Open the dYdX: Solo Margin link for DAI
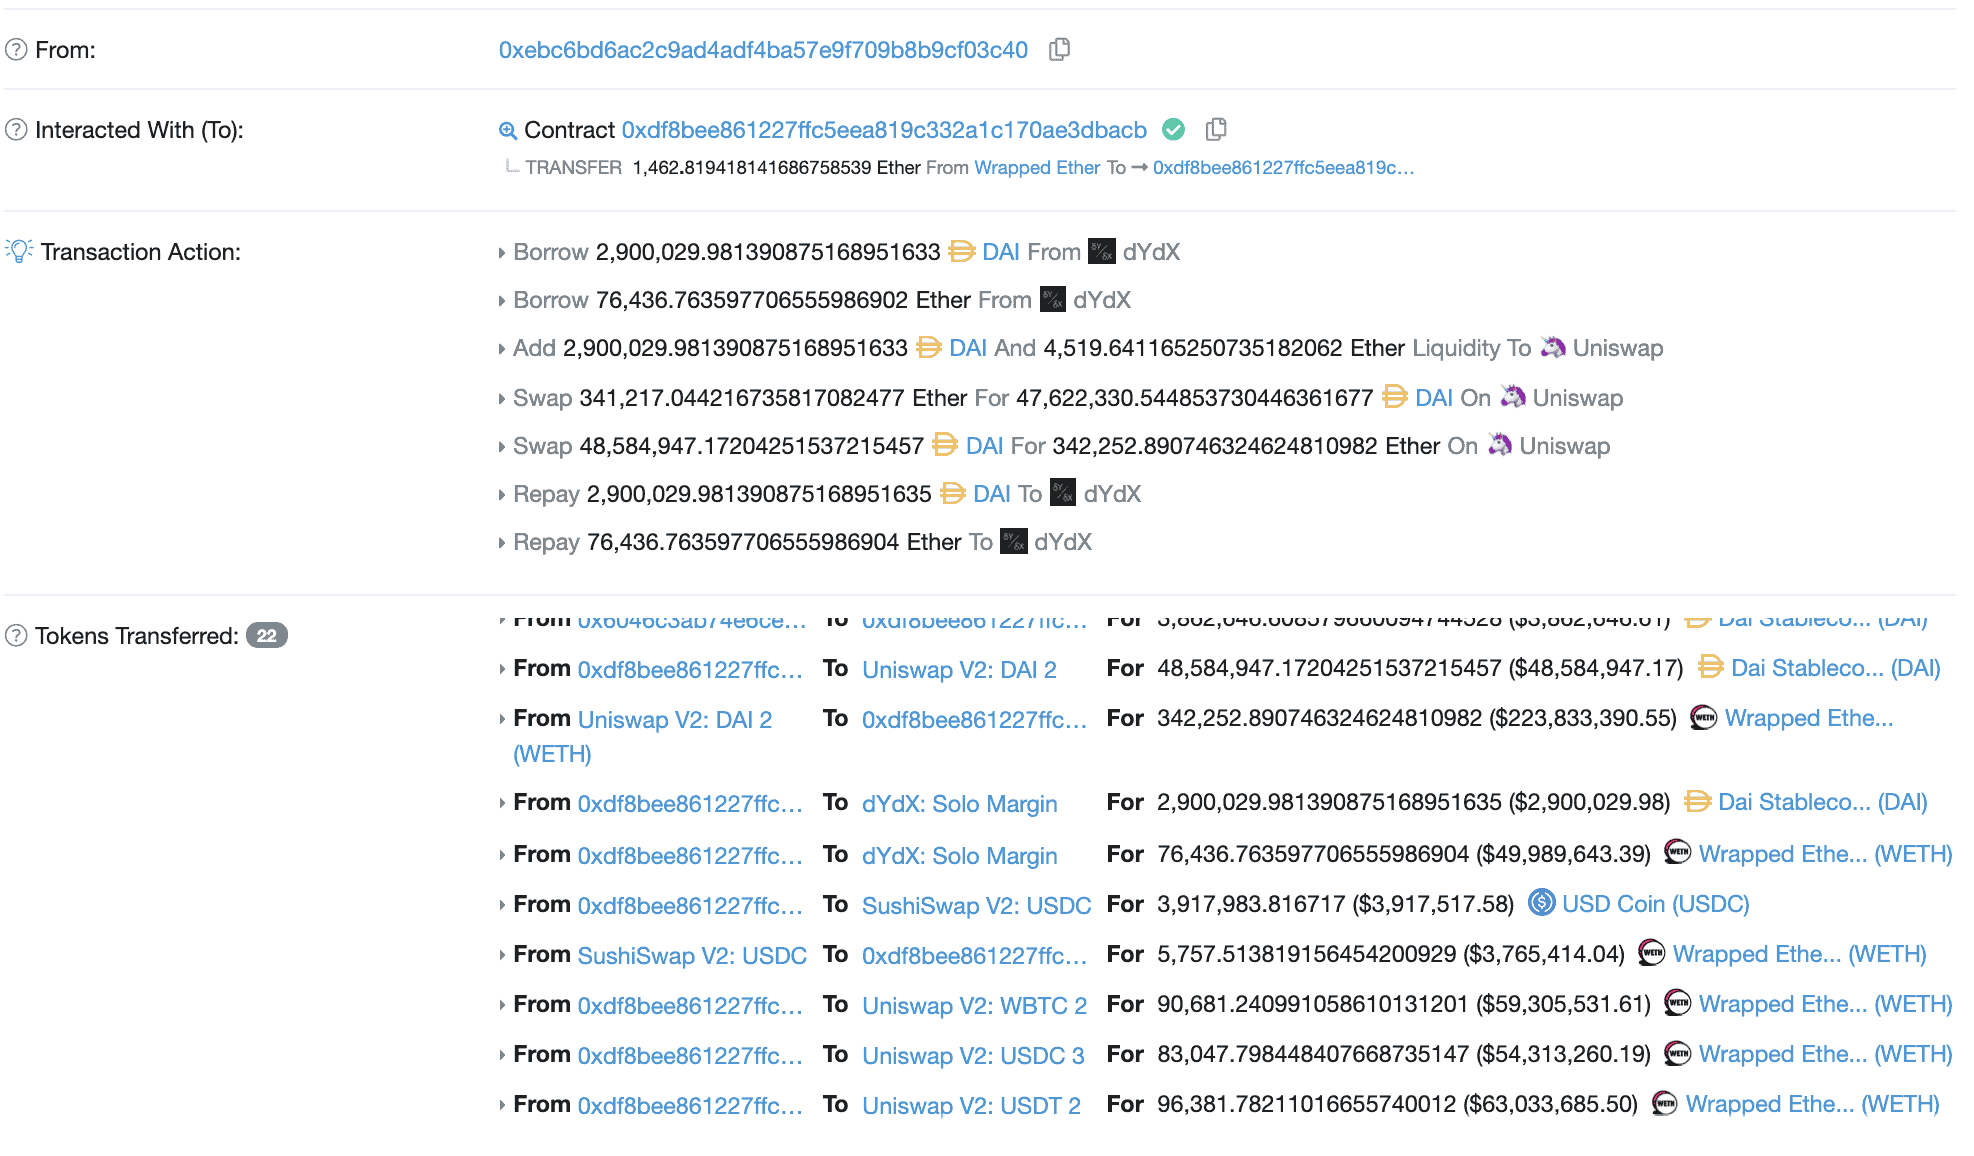Image resolution: width=1974 pixels, height=1156 pixels. [x=959, y=803]
